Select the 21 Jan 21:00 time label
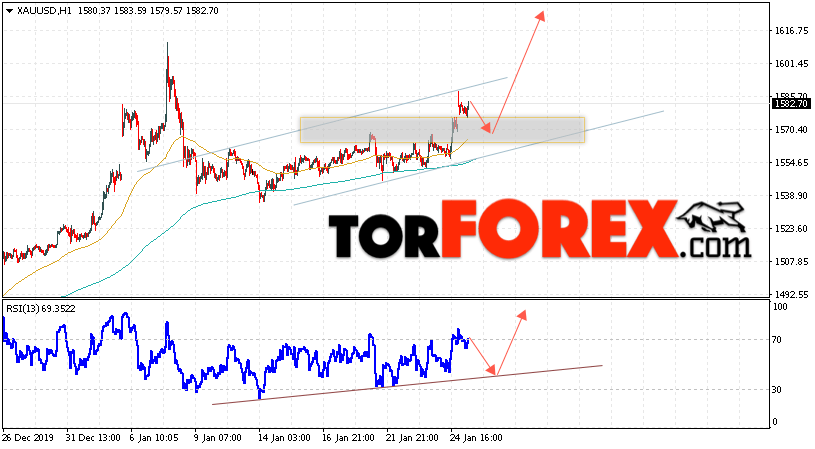The height and width of the screenshot is (449, 815). [x=412, y=438]
